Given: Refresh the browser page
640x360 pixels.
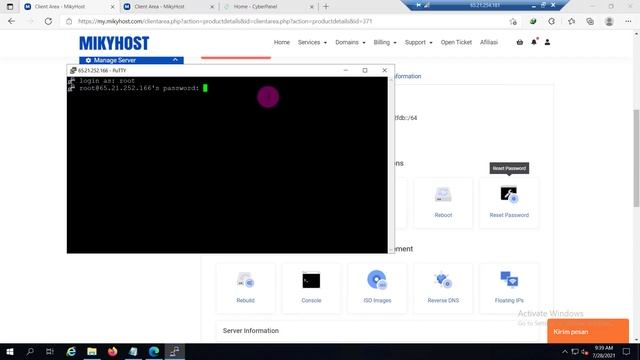Looking at the screenshot, I should 48,21.
